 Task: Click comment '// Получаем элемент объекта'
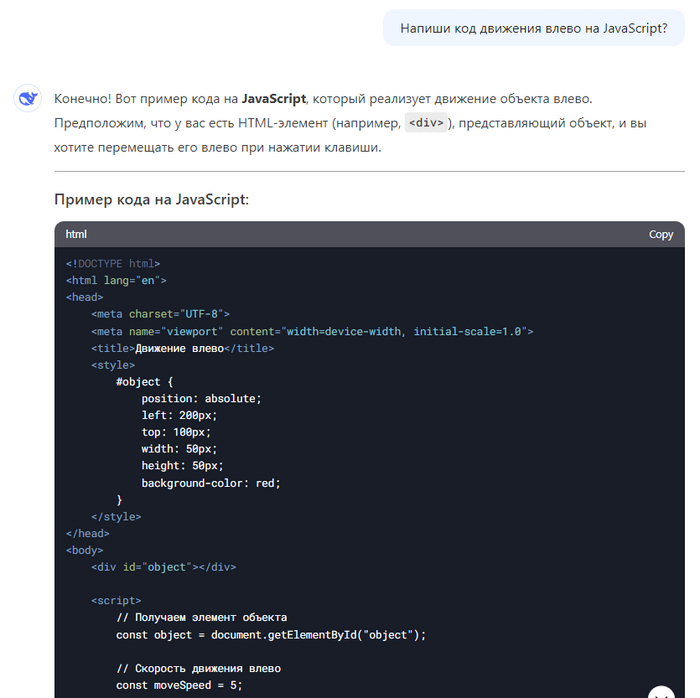click(201, 618)
